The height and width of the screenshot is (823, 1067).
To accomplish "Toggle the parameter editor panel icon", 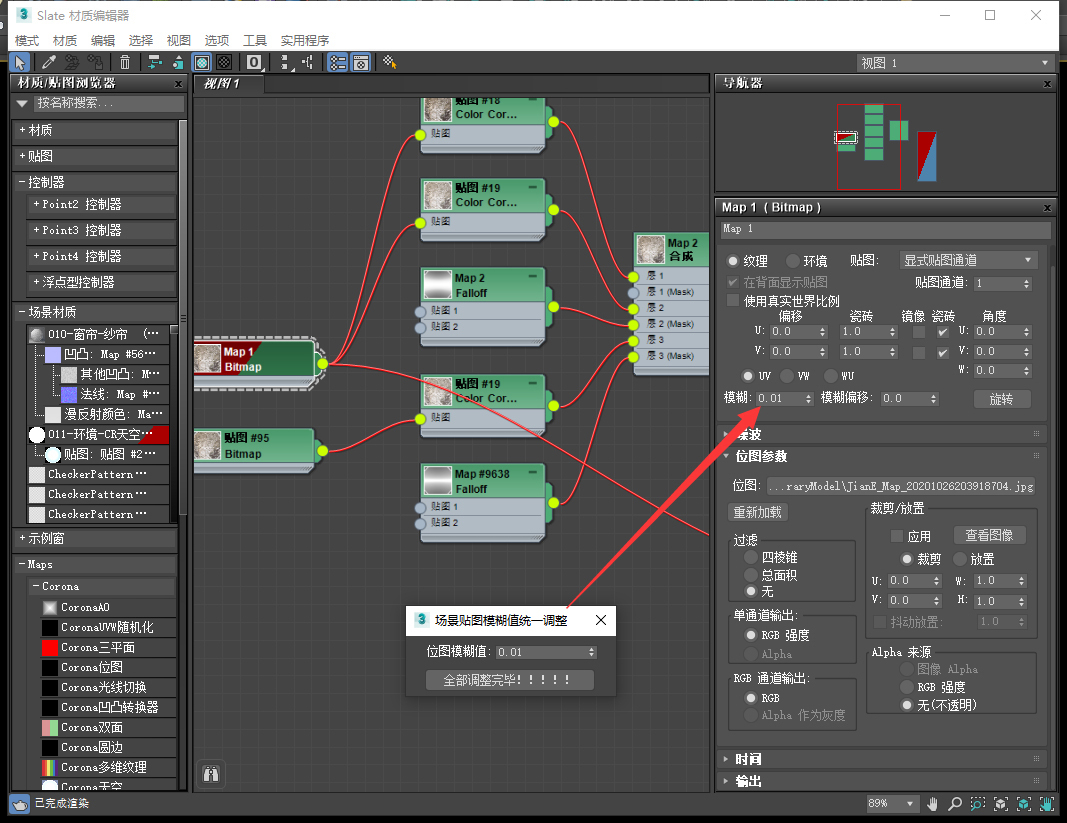I will click(361, 62).
